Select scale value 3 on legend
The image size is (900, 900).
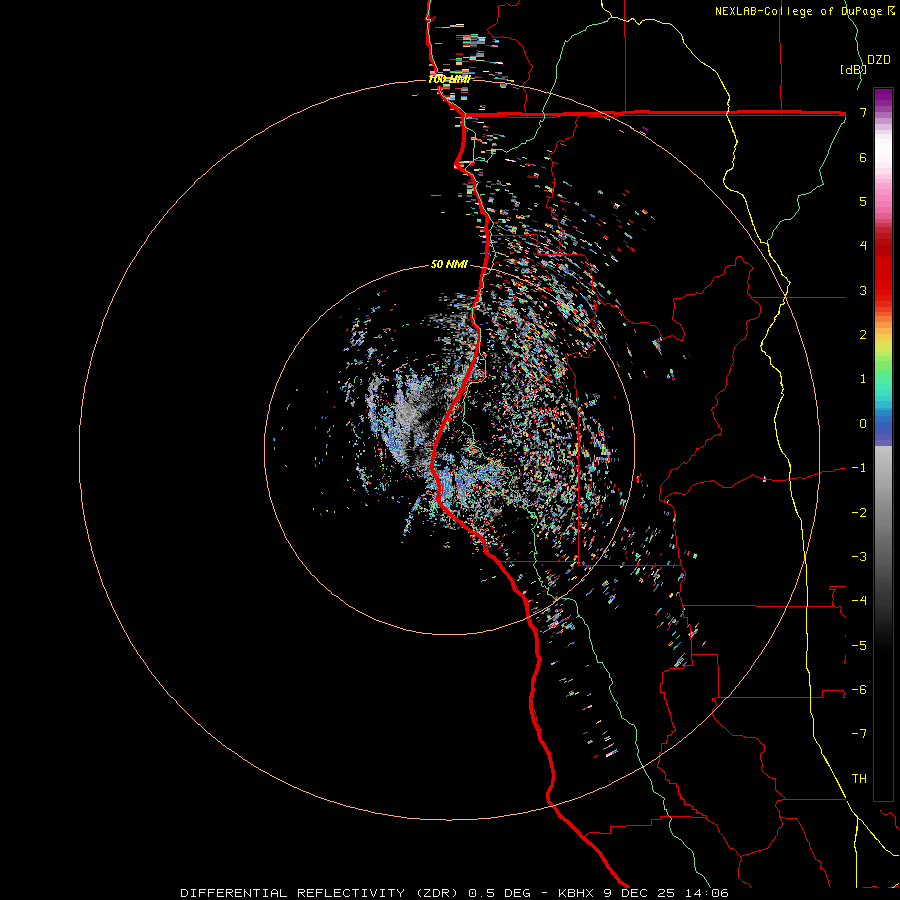pyautogui.click(x=863, y=290)
